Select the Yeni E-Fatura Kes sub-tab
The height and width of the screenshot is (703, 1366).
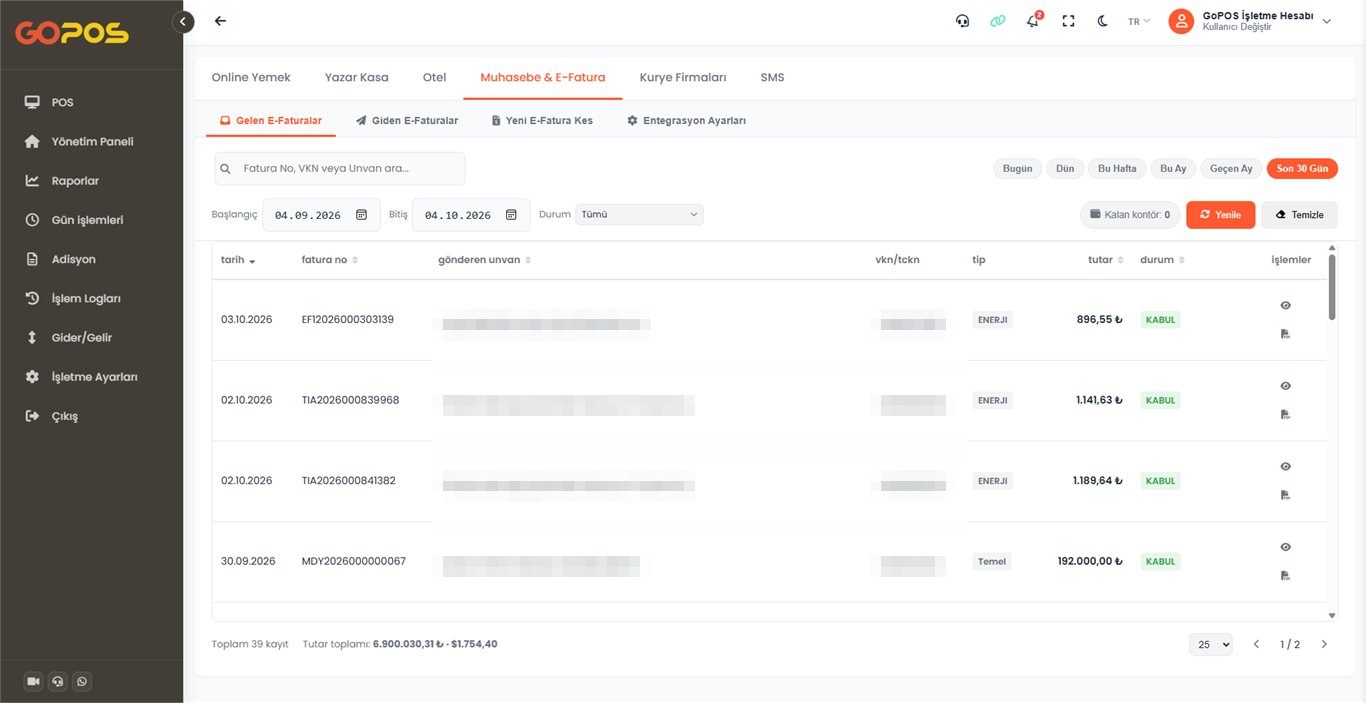(x=542, y=121)
